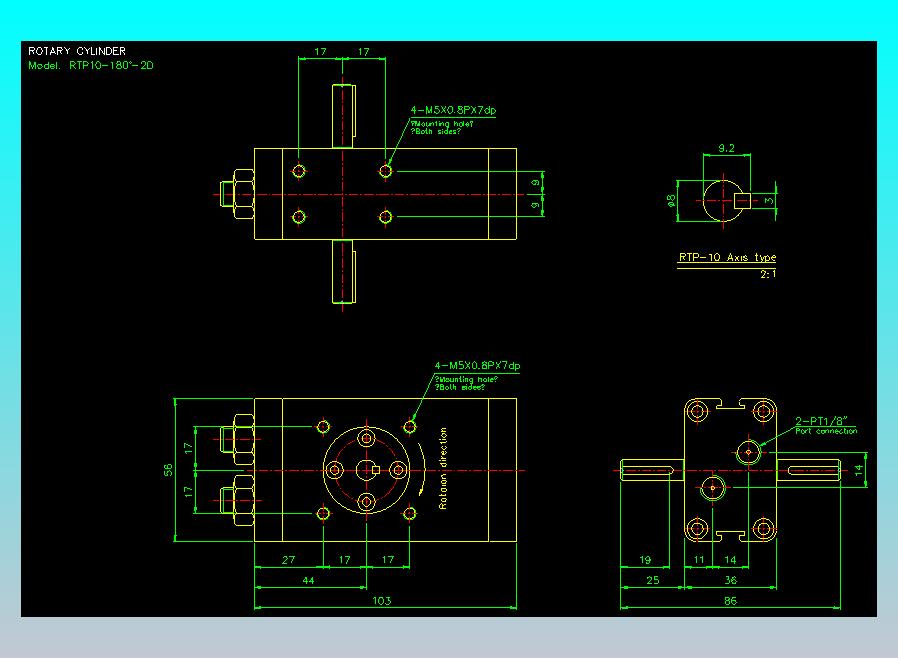Select the 4-M5X0.8PX7dp note in top view
The image size is (898, 658).
point(453,110)
